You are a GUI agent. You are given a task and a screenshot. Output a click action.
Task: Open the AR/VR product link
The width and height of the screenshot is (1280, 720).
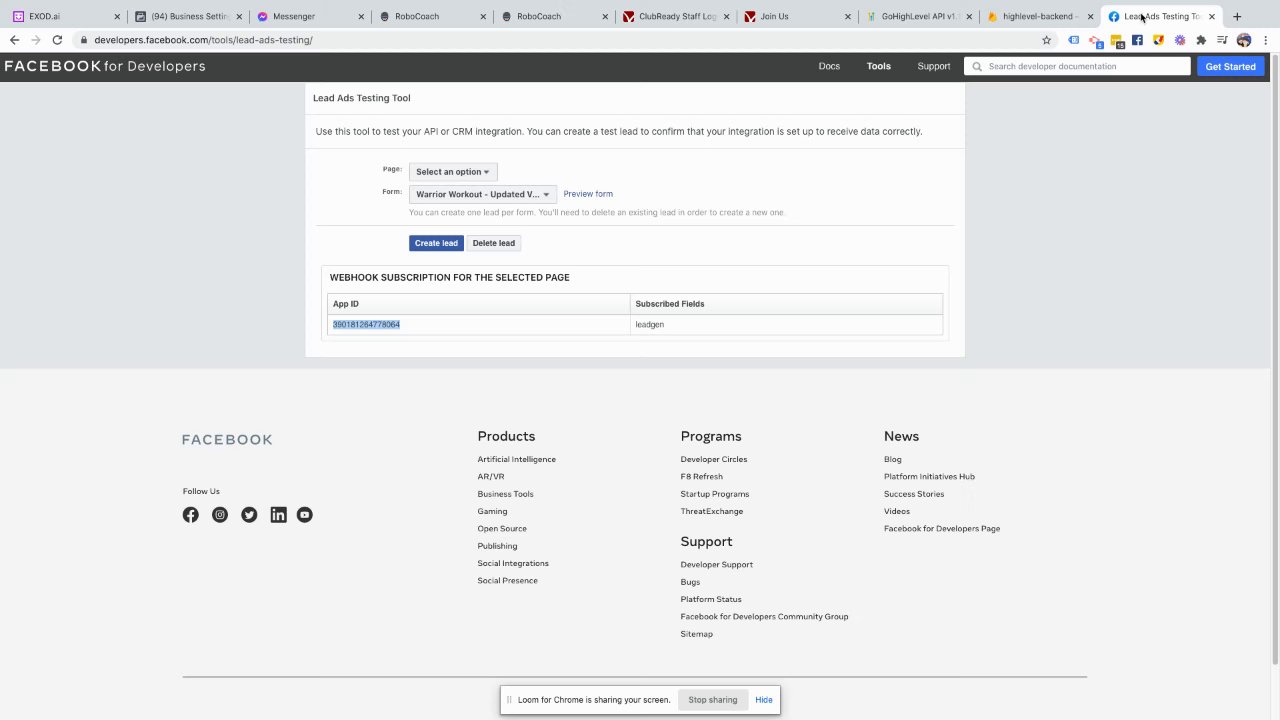(x=491, y=477)
